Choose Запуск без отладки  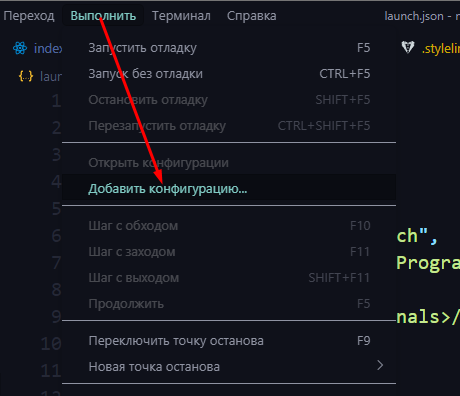pos(229,74)
